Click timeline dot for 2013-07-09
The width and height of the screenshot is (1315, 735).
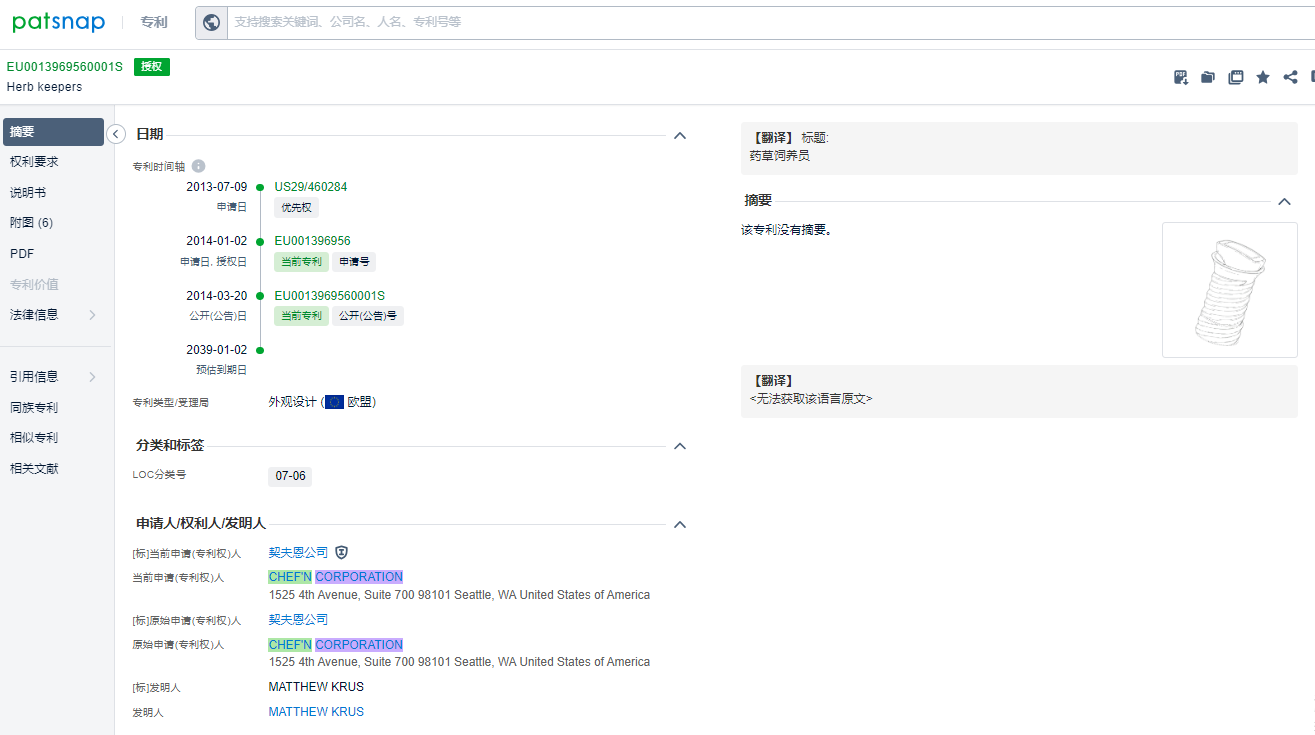[x=260, y=187]
